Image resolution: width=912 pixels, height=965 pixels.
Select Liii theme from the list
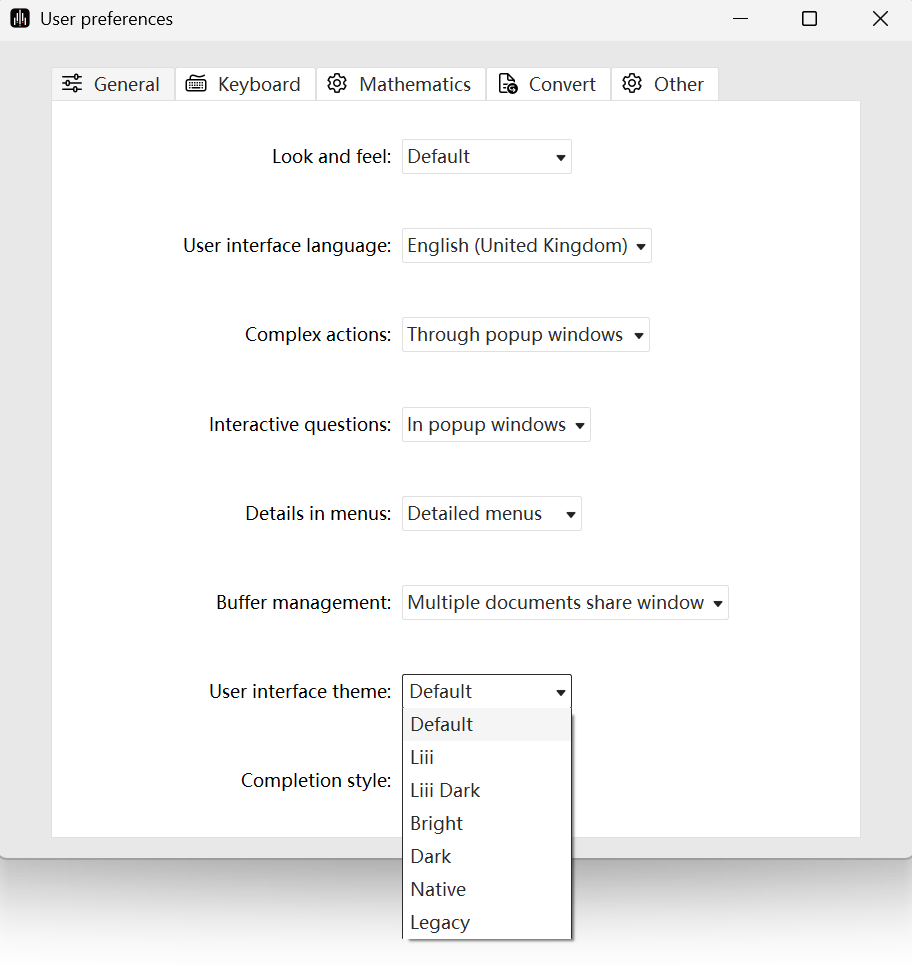pyautogui.click(x=422, y=757)
